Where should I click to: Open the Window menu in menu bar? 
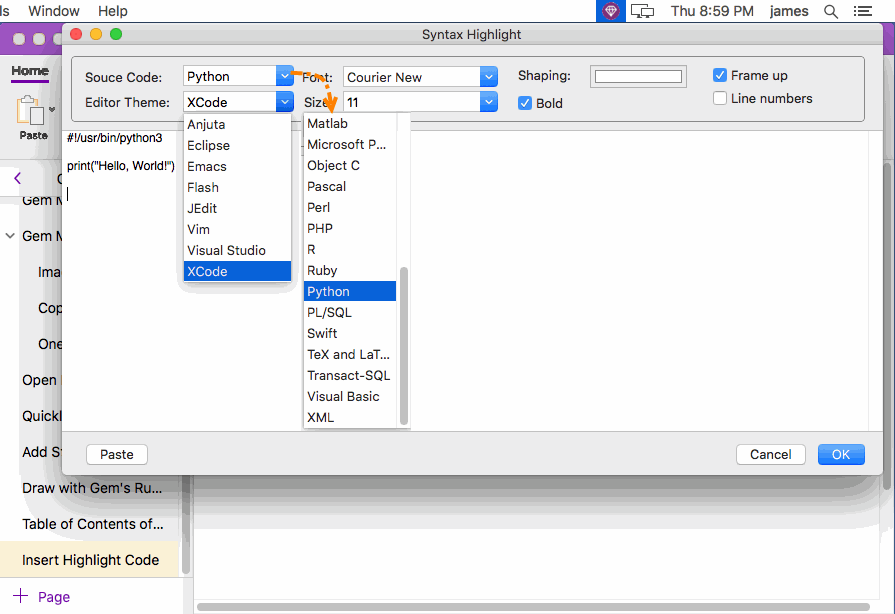pos(54,11)
